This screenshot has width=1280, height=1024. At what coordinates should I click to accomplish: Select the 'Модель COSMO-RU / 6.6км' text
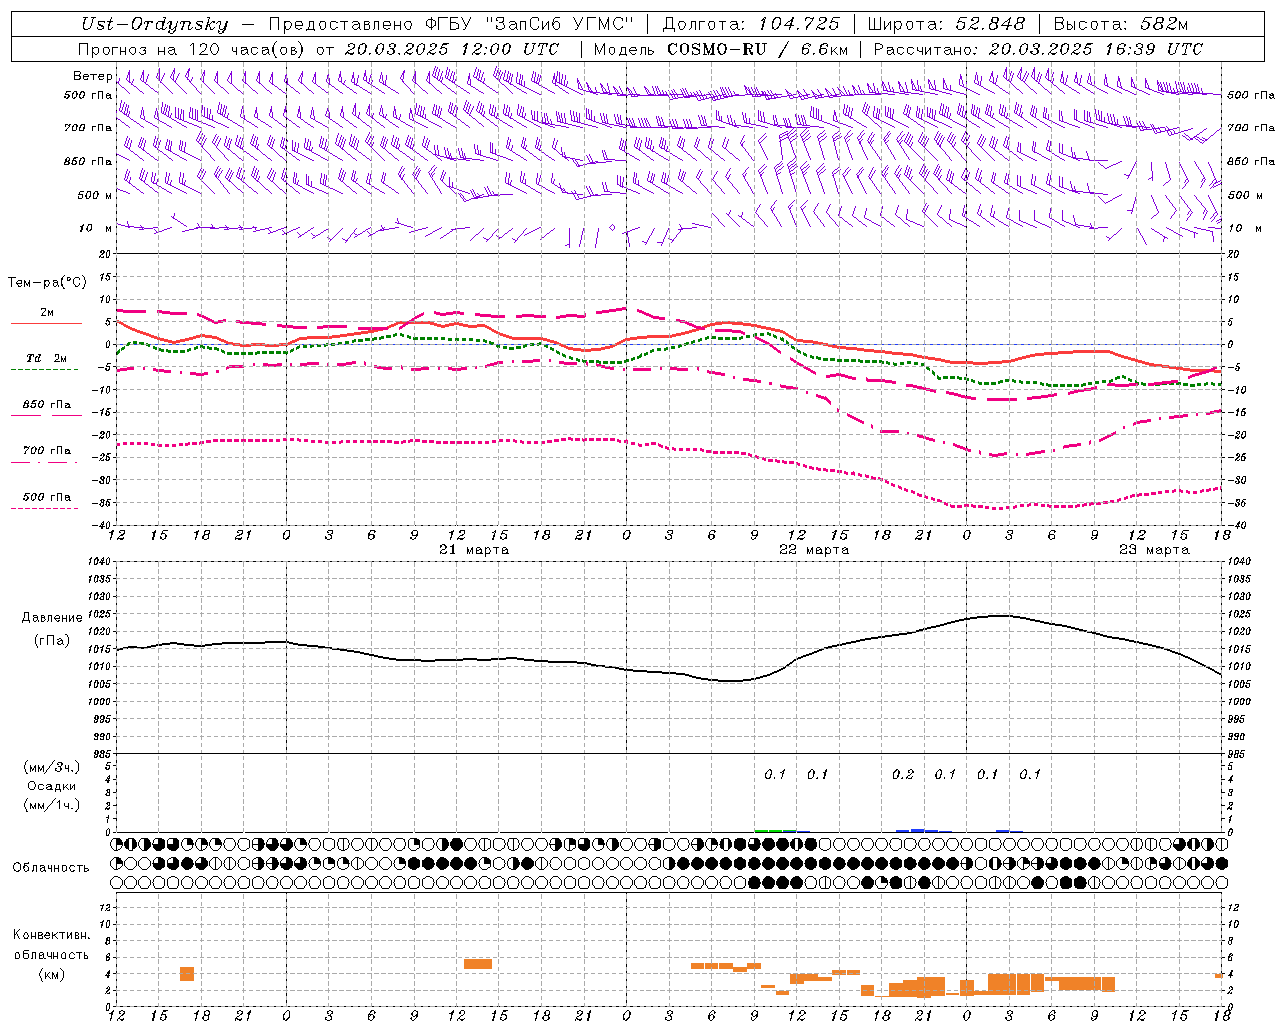[721, 49]
